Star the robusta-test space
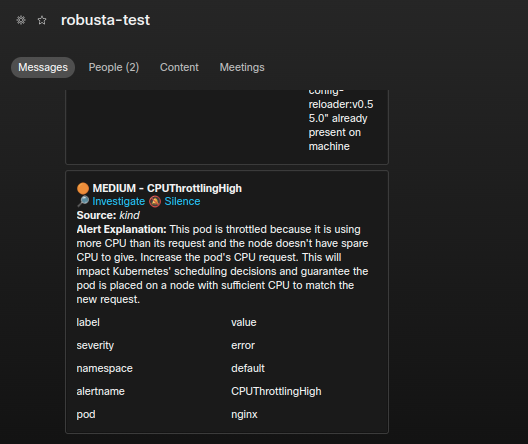This screenshot has width=528, height=444. [x=42, y=20]
